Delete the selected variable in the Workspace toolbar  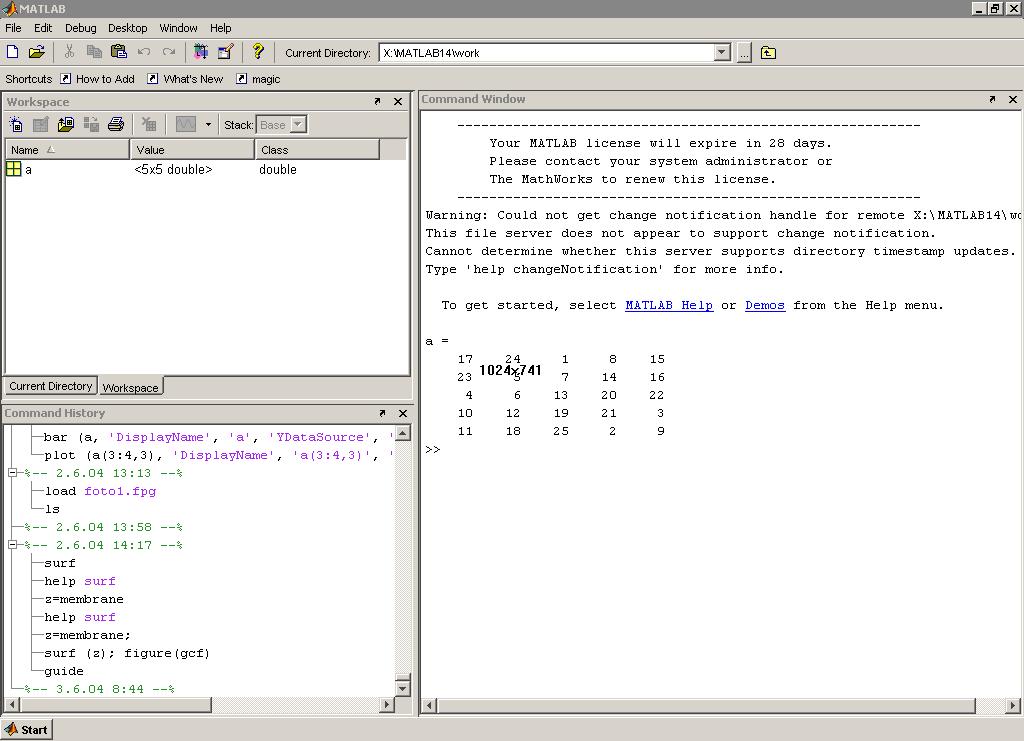pyautogui.click(x=149, y=124)
